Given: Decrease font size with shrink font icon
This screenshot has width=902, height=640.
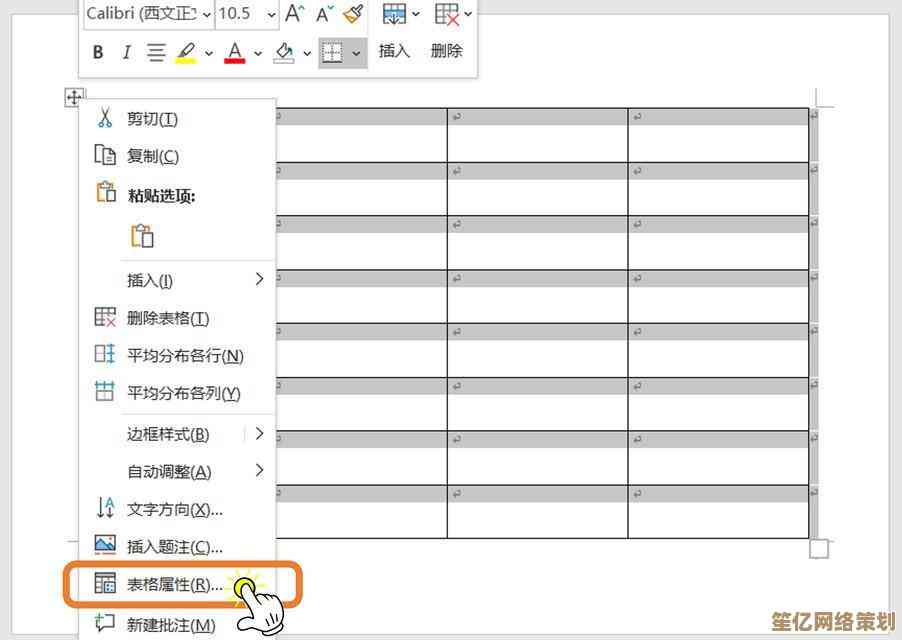Looking at the screenshot, I should [x=323, y=14].
